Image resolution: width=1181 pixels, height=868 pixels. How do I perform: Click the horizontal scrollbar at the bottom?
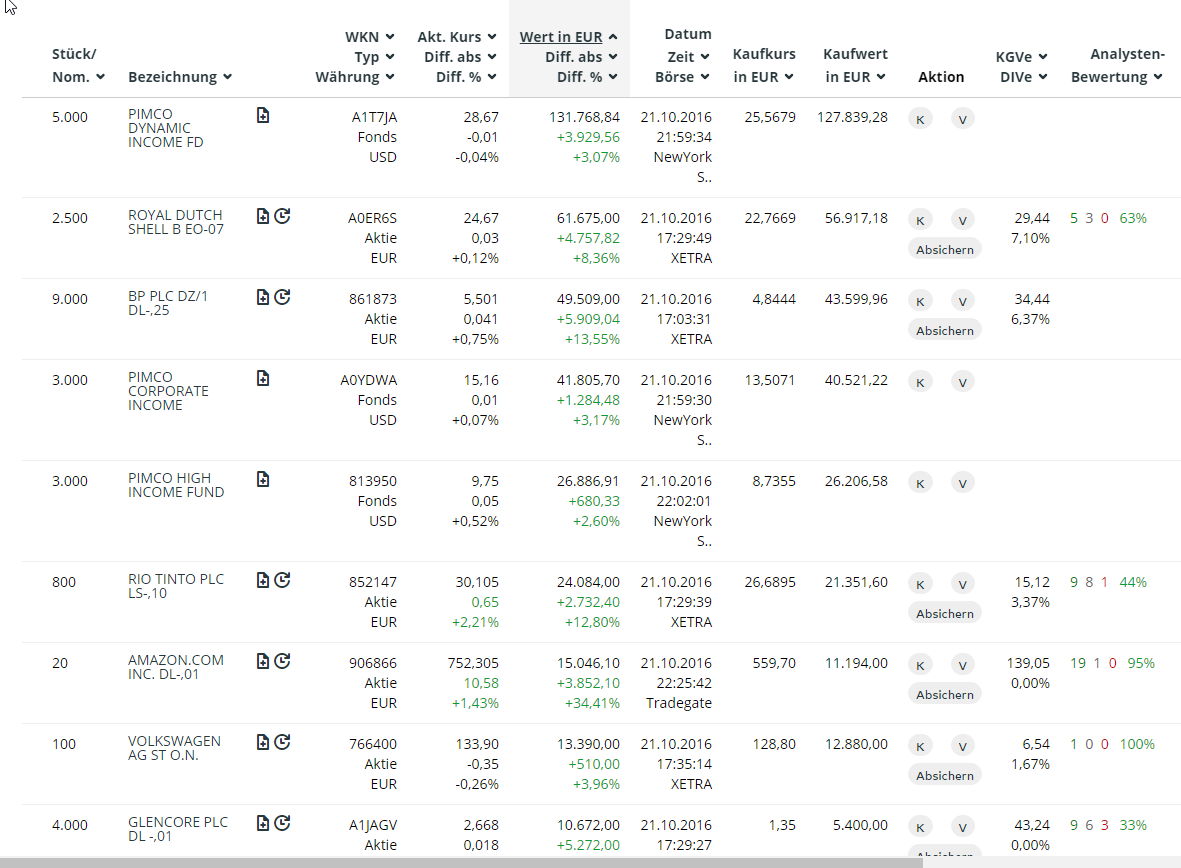[x=590, y=862]
